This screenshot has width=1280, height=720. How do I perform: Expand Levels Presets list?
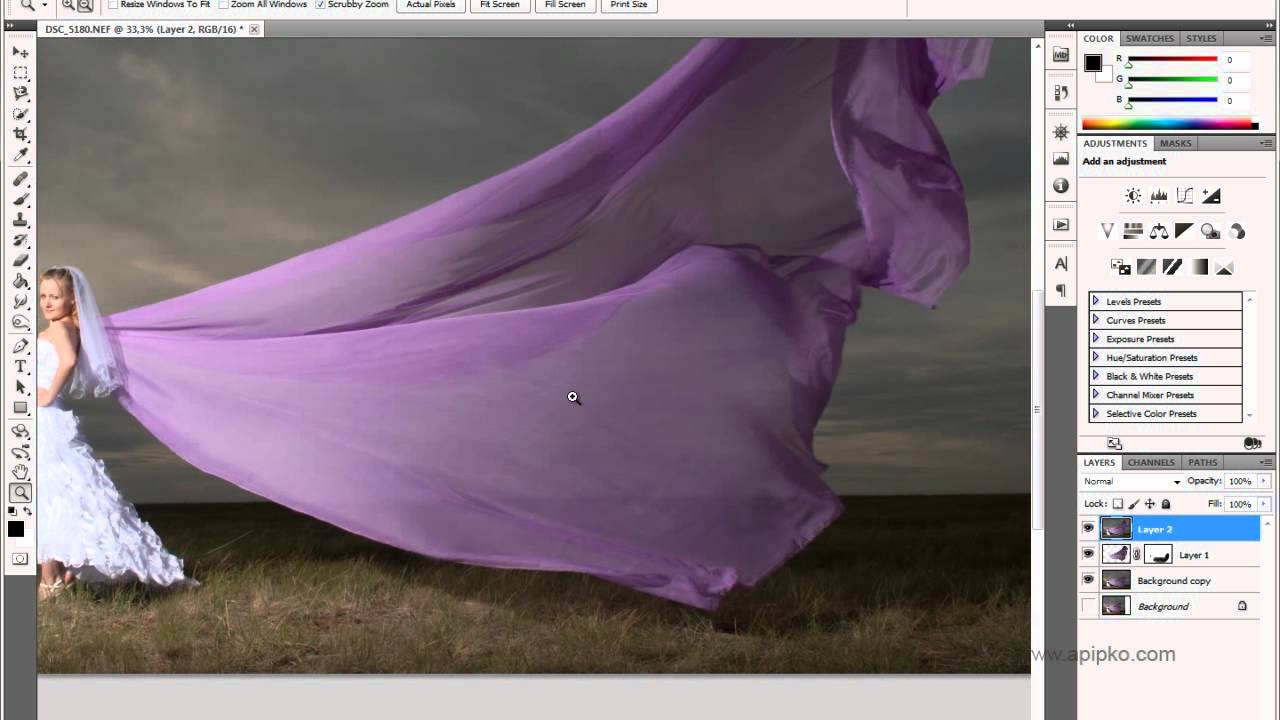tap(1095, 301)
